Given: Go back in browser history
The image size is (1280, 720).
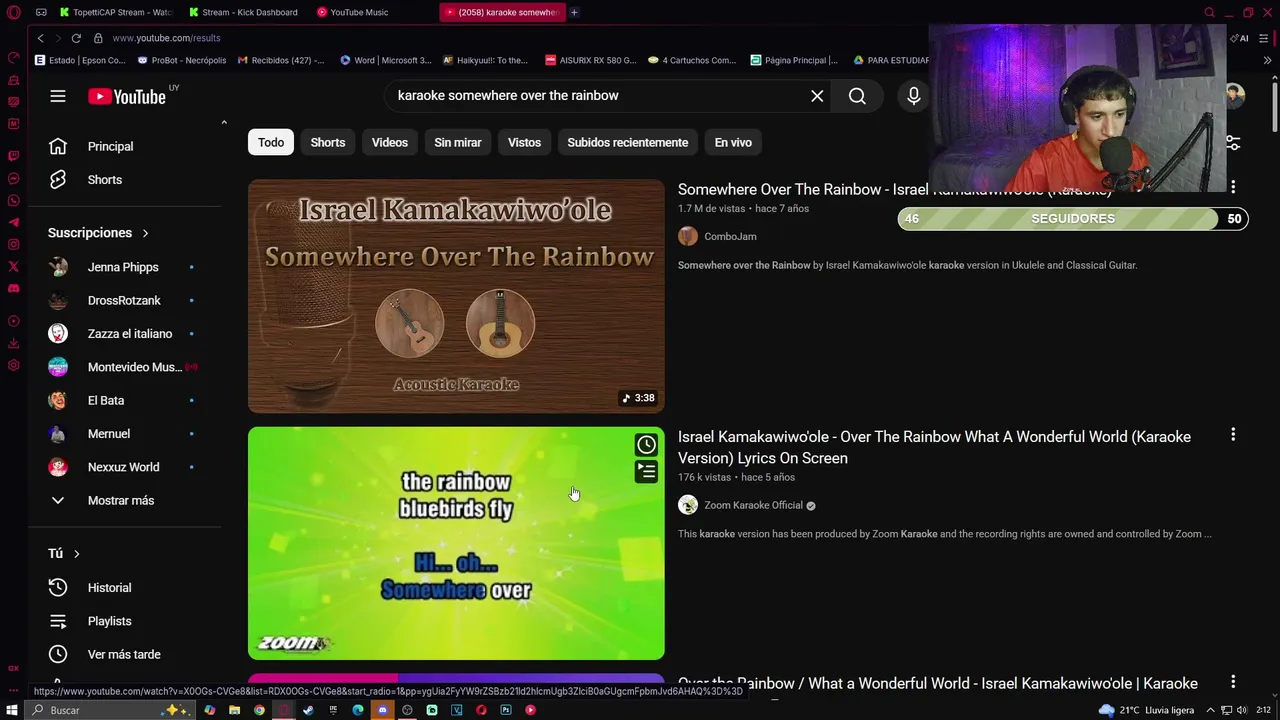Looking at the screenshot, I should click(40, 38).
